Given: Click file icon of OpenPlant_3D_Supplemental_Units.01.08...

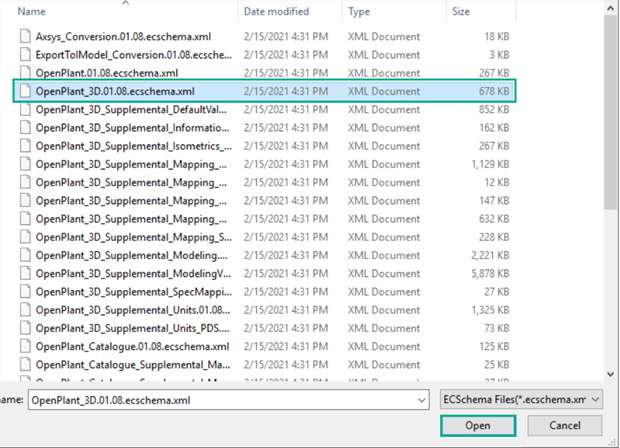Looking at the screenshot, I should 25,310.
